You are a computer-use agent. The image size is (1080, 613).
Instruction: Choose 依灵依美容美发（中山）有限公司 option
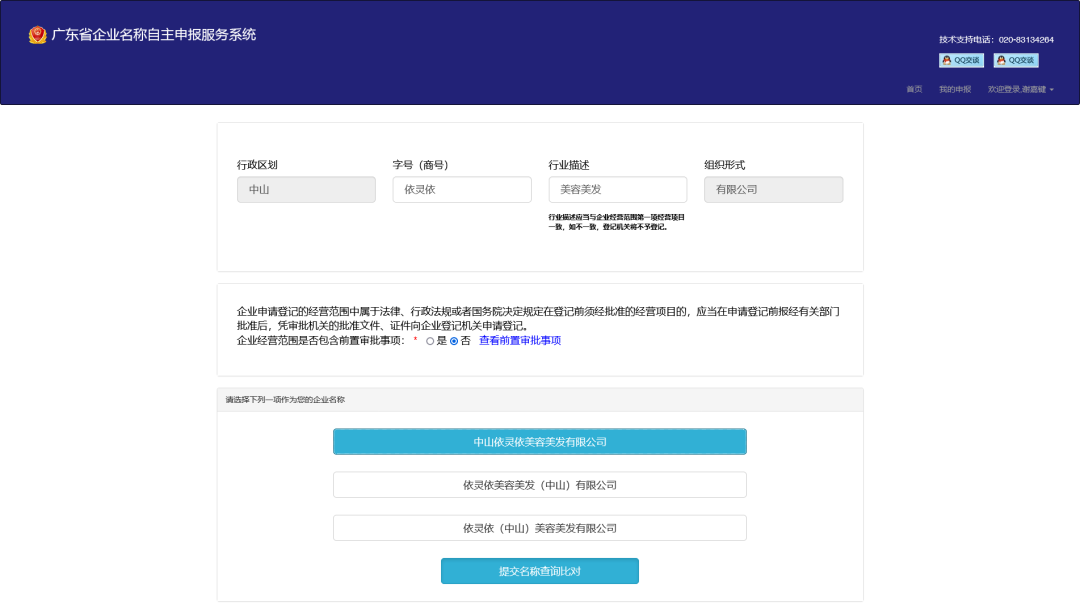tap(540, 484)
